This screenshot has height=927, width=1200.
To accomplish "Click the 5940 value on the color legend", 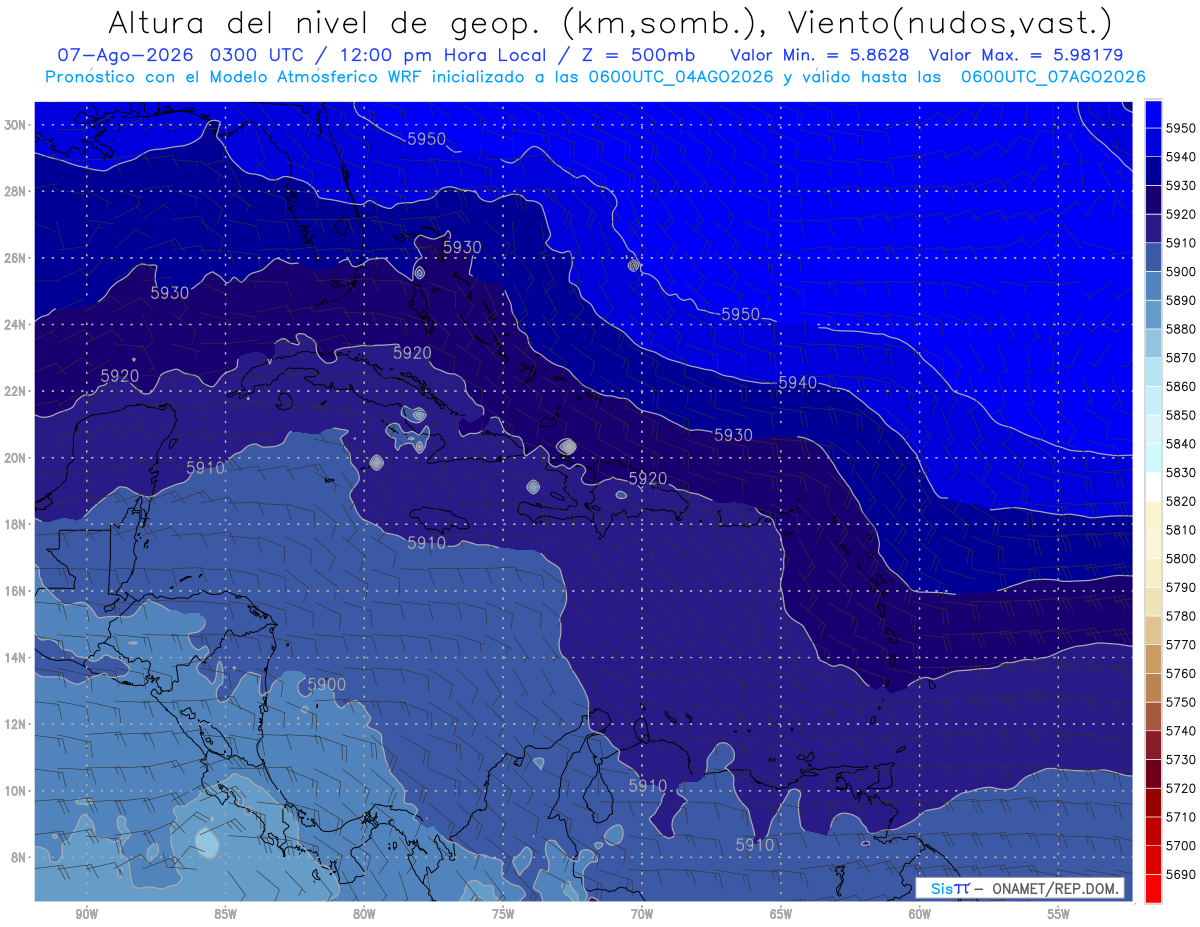I will [x=1180, y=157].
